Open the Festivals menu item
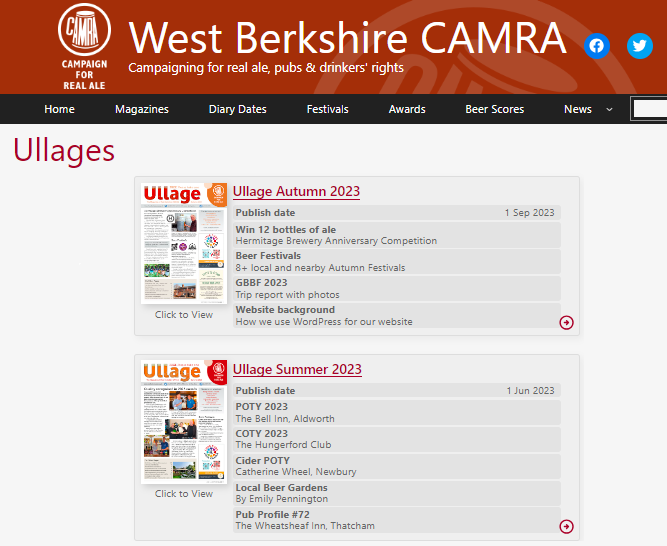Screen dimensions: 667x546 tap(328, 109)
